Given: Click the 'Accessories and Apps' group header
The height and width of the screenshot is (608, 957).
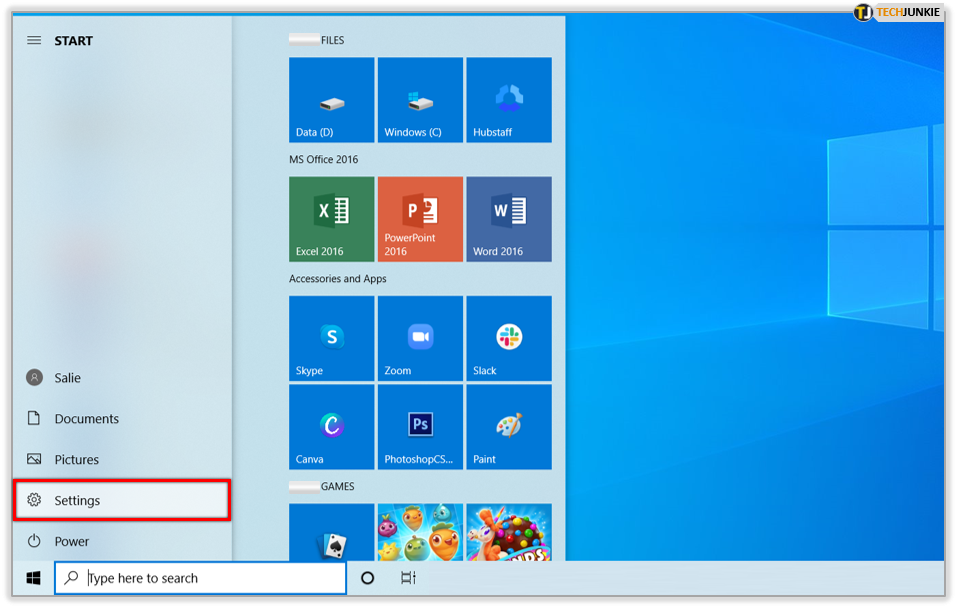Looking at the screenshot, I should pyautogui.click(x=338, y=278).
